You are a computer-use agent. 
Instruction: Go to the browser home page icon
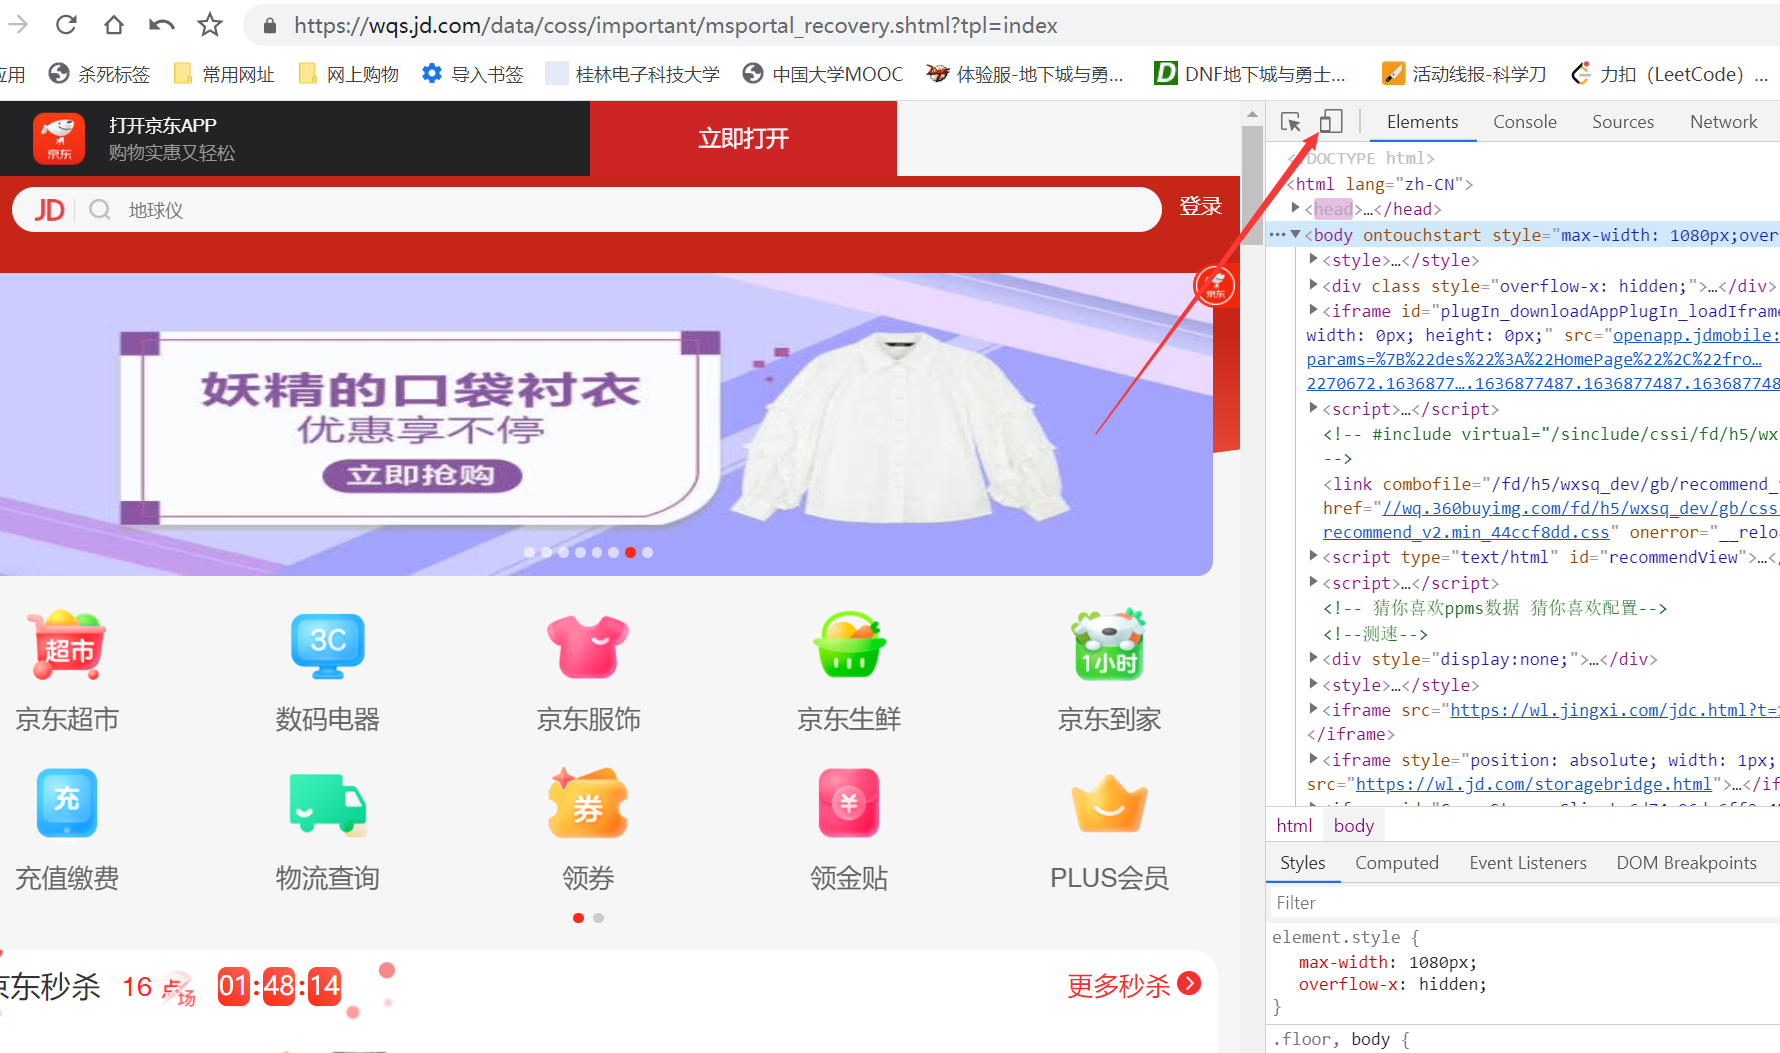point(114,25)
